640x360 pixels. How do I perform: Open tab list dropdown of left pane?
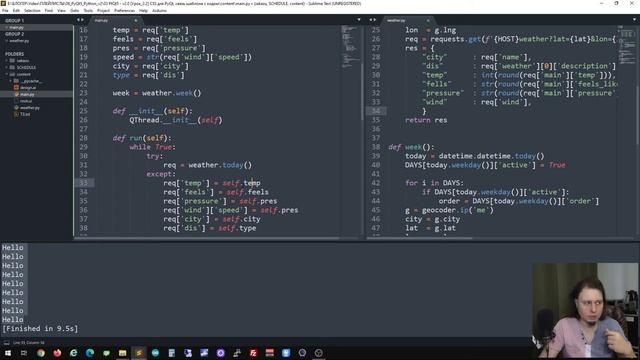coord(359,20)
